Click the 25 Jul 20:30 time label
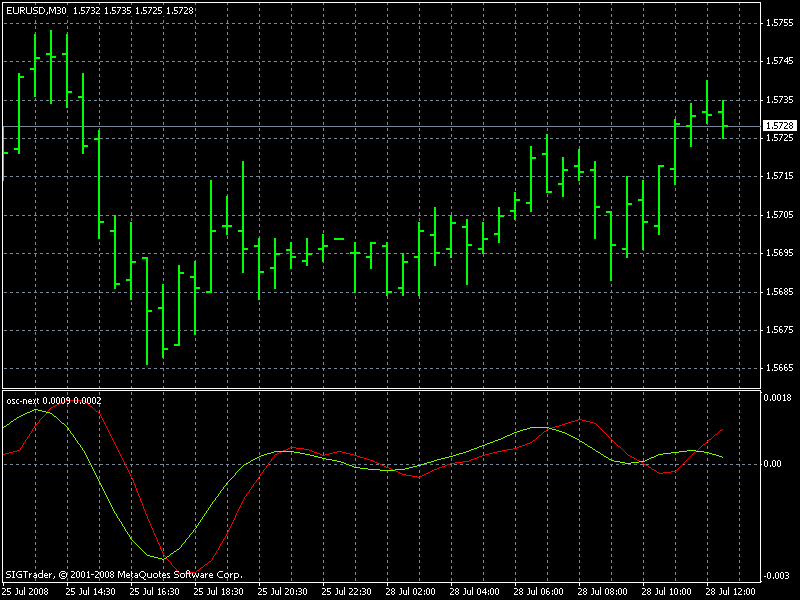The image size is (800, 600). click(283, 592)
